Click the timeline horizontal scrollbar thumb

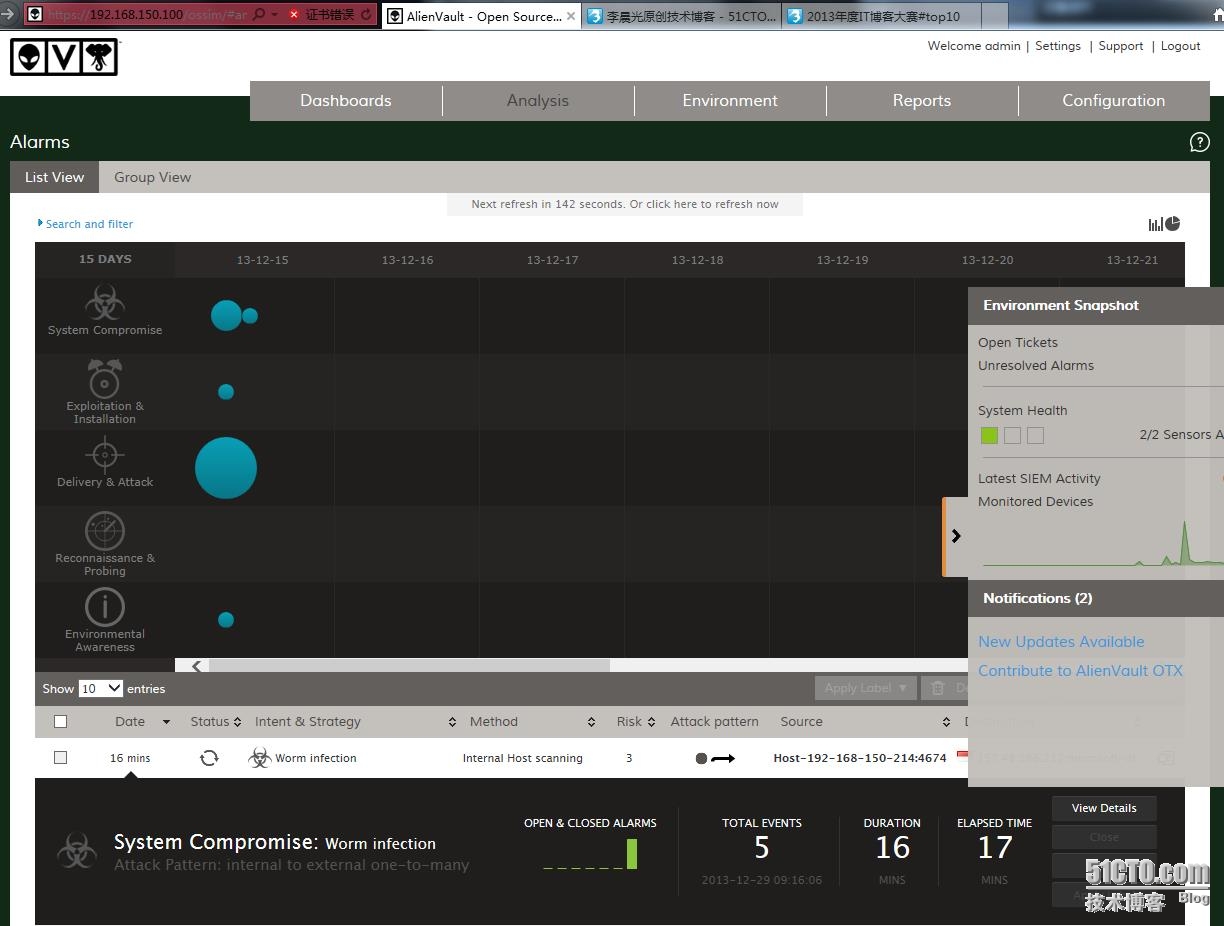click(409, 666)
